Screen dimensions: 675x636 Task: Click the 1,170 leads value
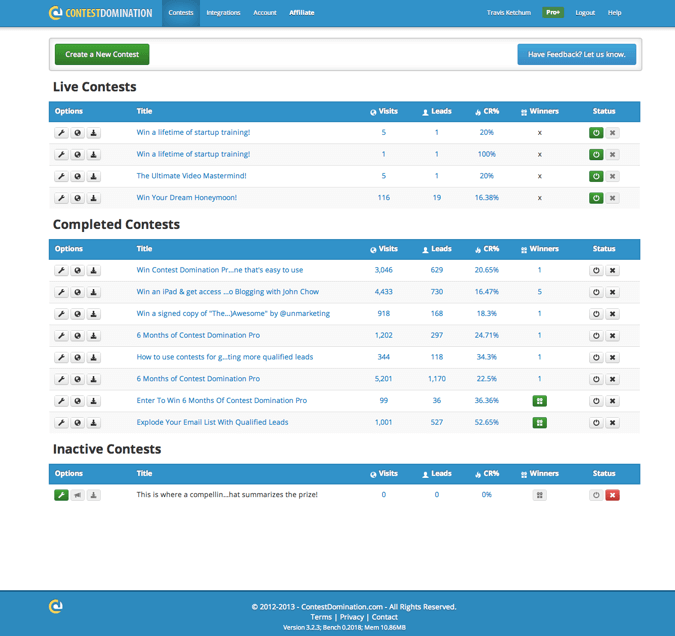[437, 378]
